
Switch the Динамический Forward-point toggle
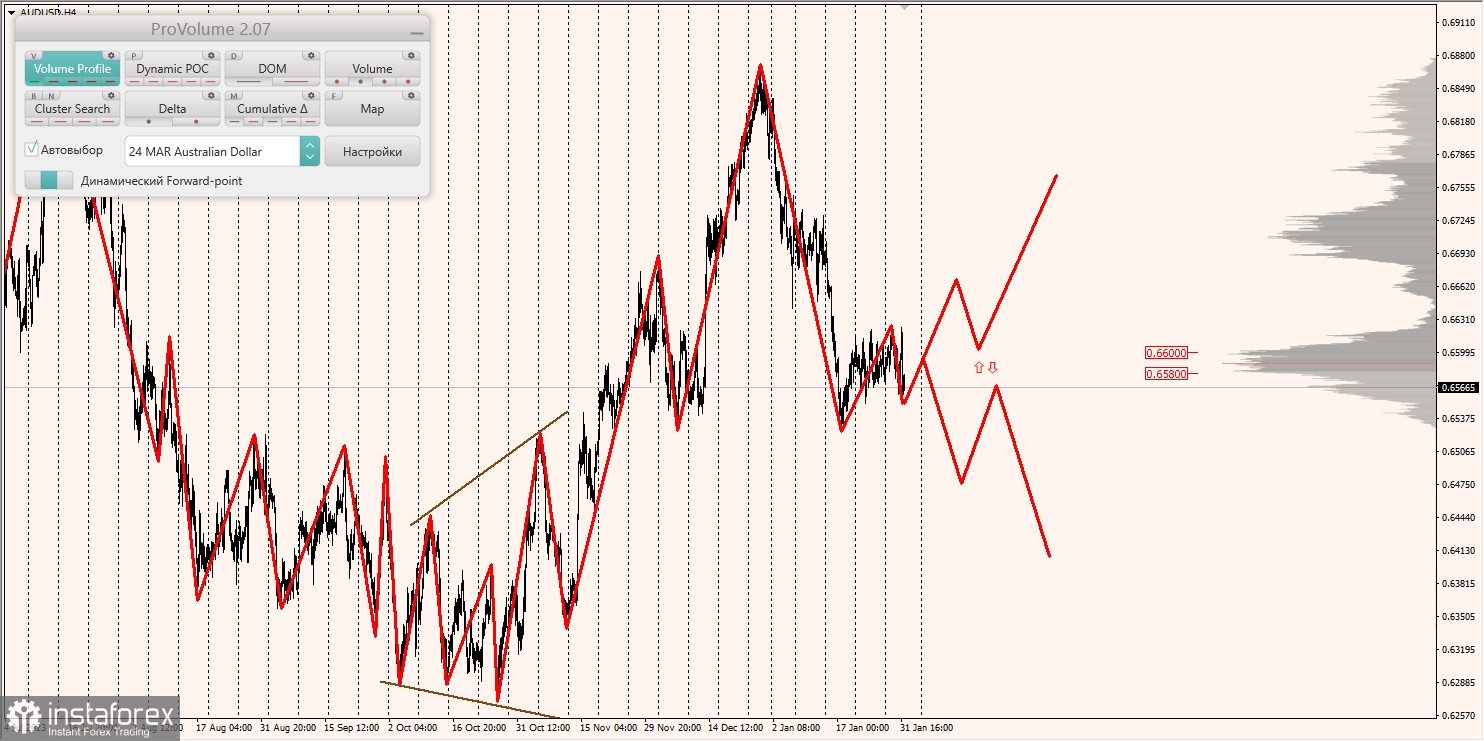[49, 180]
